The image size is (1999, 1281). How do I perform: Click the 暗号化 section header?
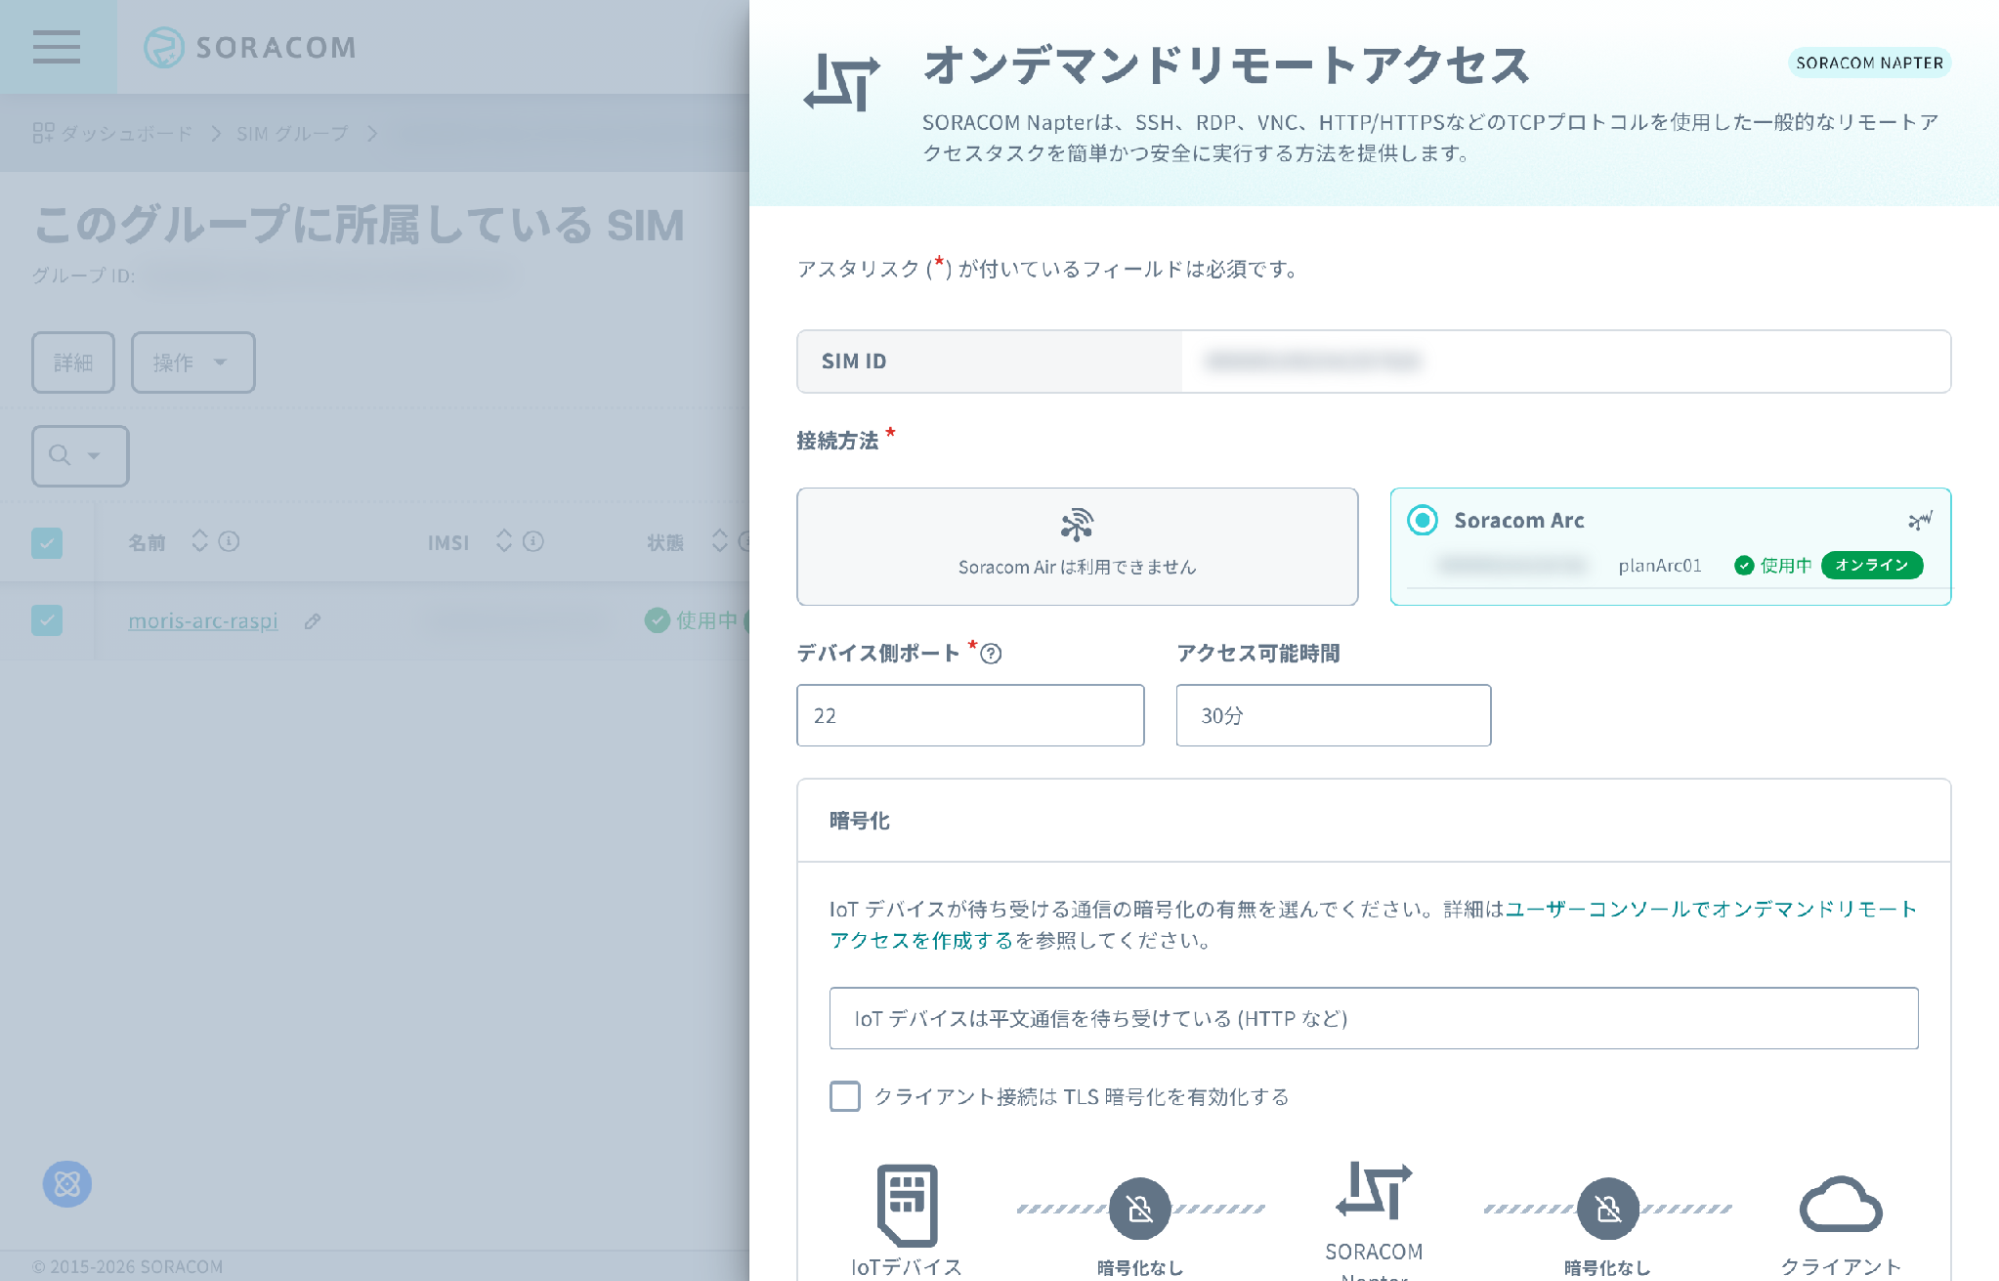pos(1373,820)
